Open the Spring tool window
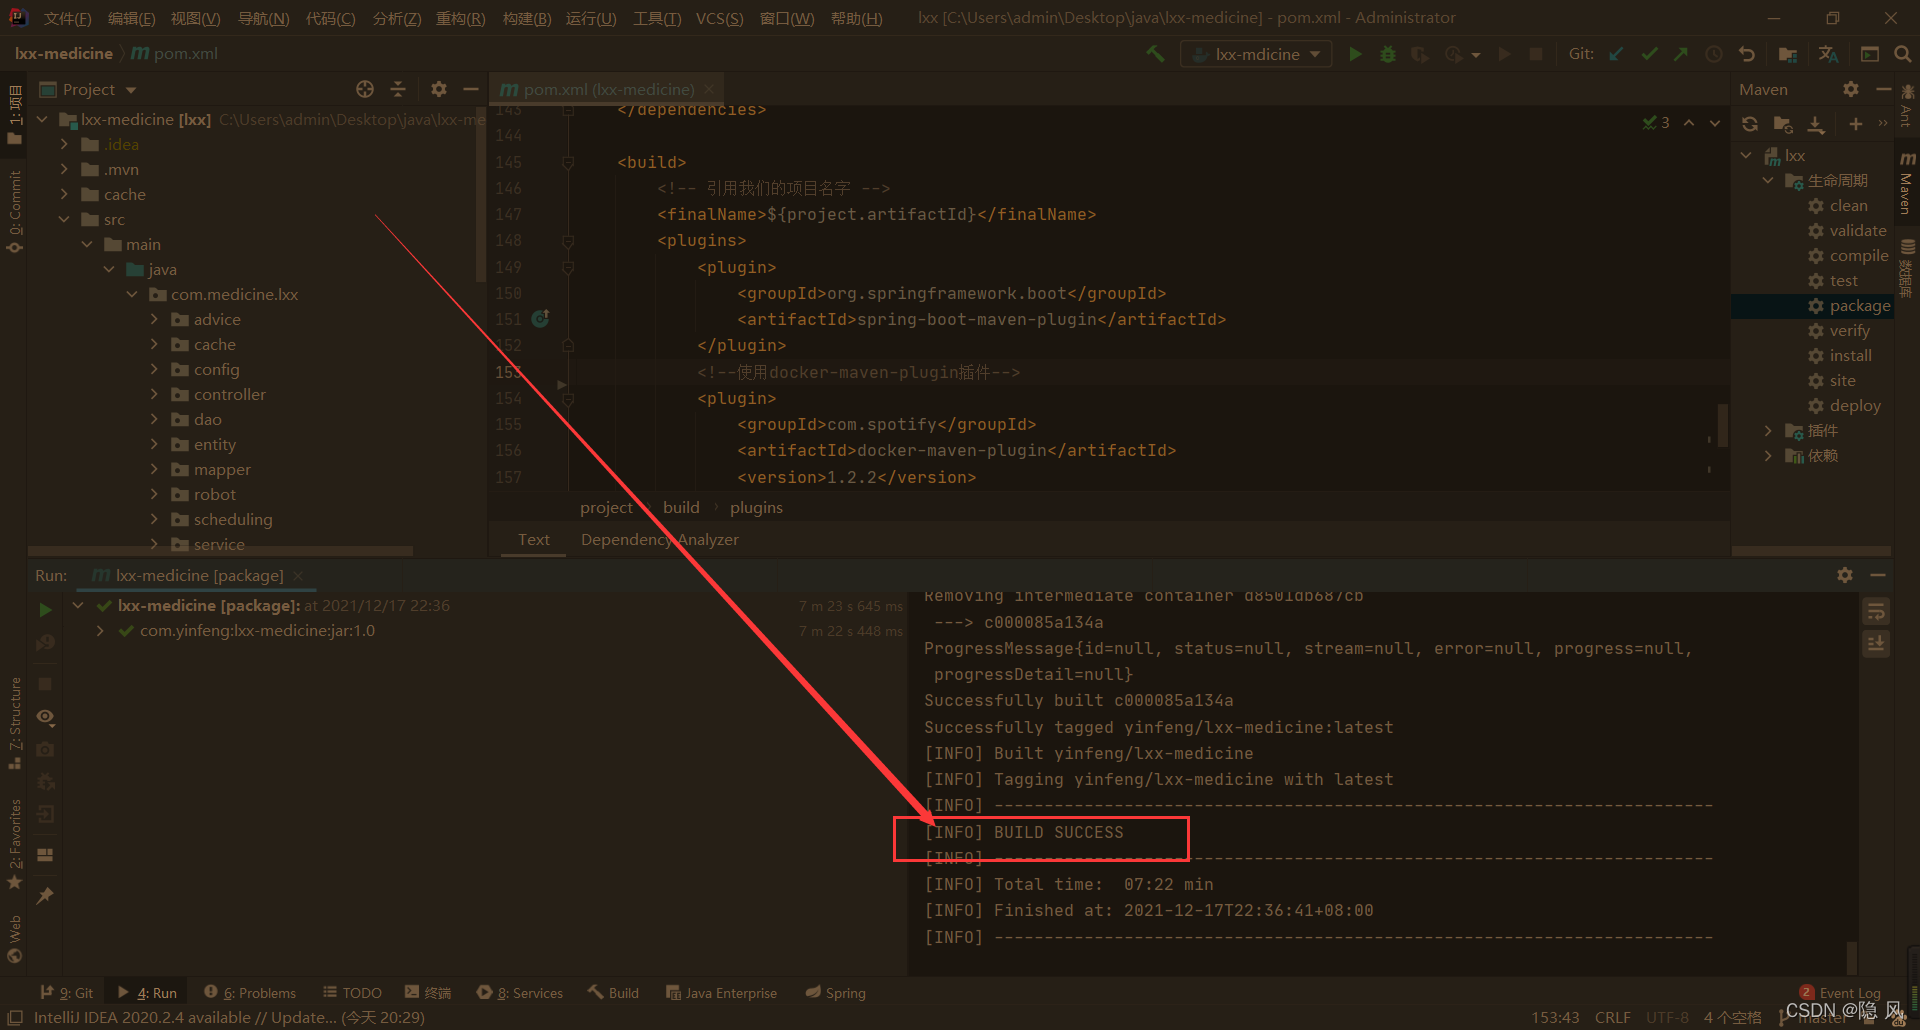This screenshot has height=1030, width=1920. (836, 993)
